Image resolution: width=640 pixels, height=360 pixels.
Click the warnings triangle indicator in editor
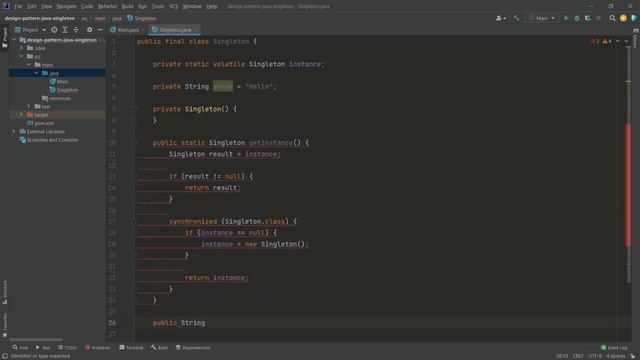[x=607, y=41]
